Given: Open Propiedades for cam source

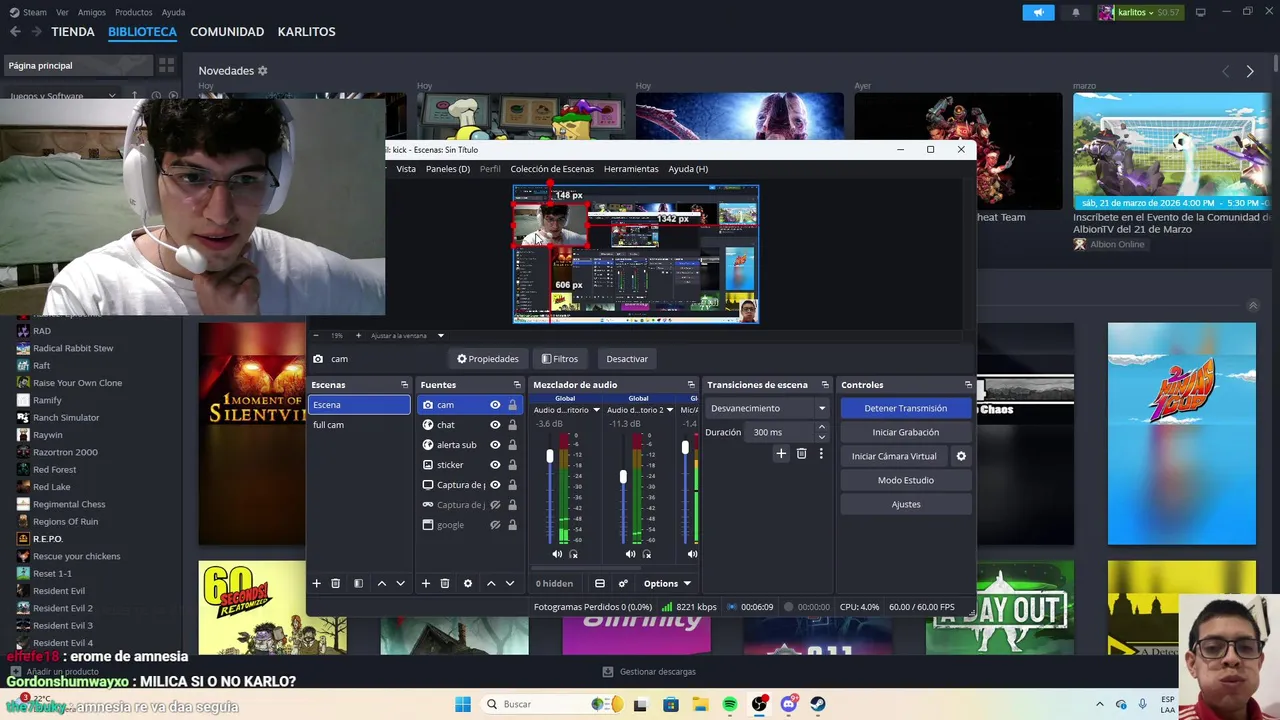Looking at the screenshot, I should (488, 359).
